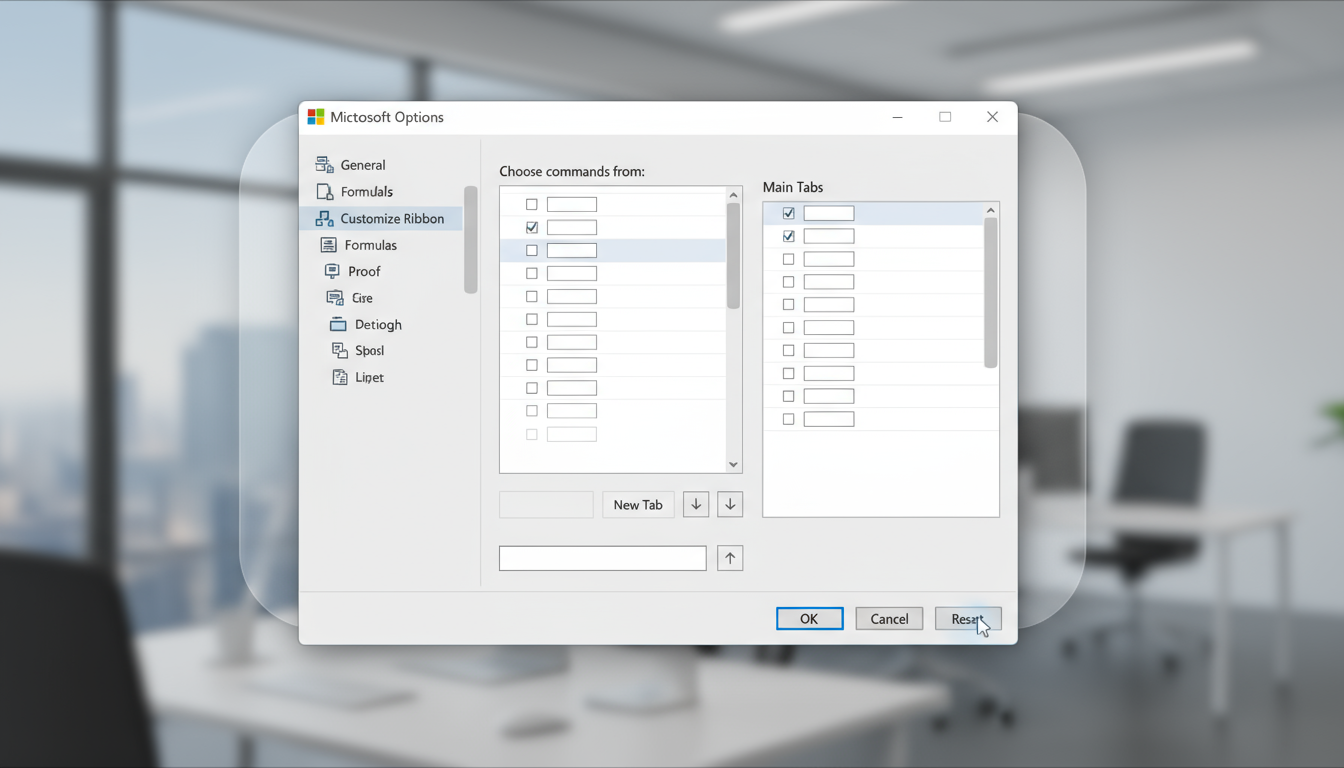This screenshot has height=768, width=1344.
Task: Click the Main Tabs list scroll-up arrow
Action: (x=991, y=211)
